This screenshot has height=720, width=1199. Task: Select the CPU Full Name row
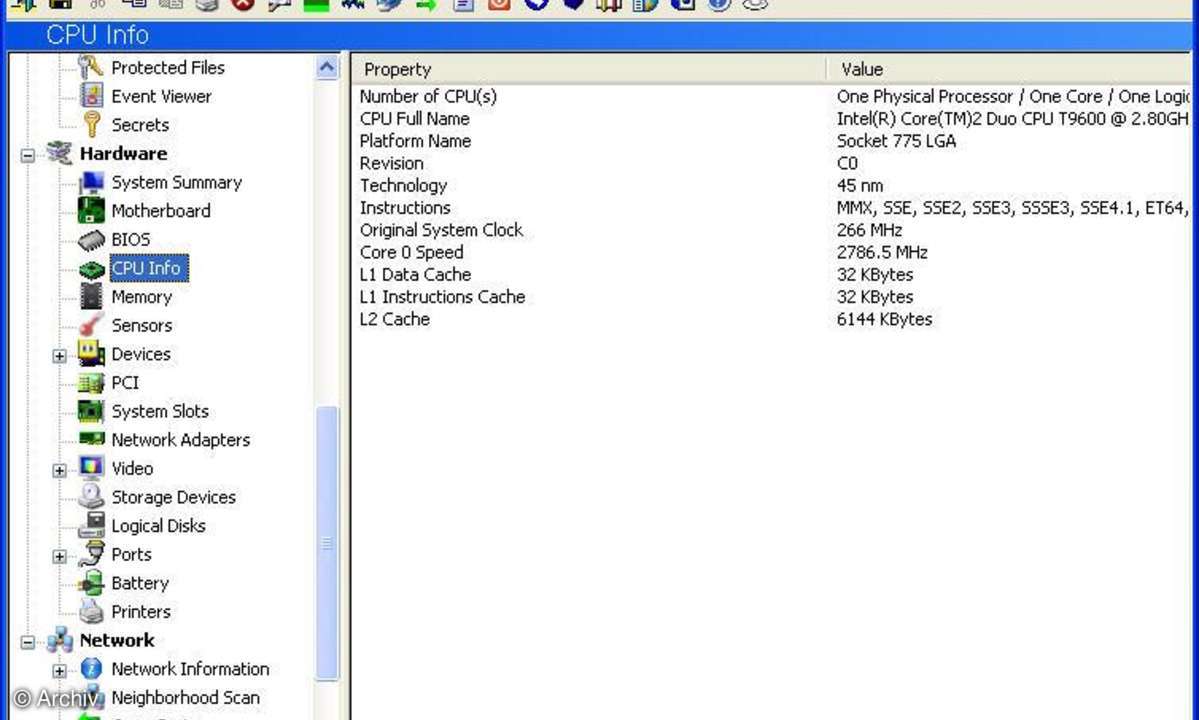[772, 119]
